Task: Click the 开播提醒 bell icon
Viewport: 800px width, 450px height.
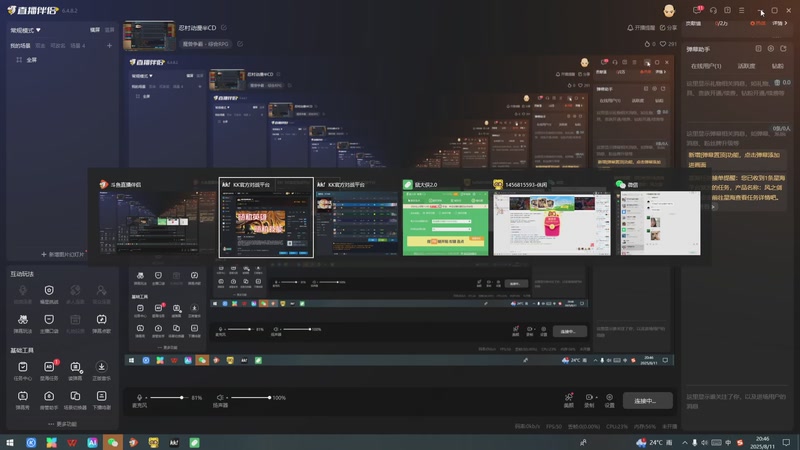Action: point(641,28)
